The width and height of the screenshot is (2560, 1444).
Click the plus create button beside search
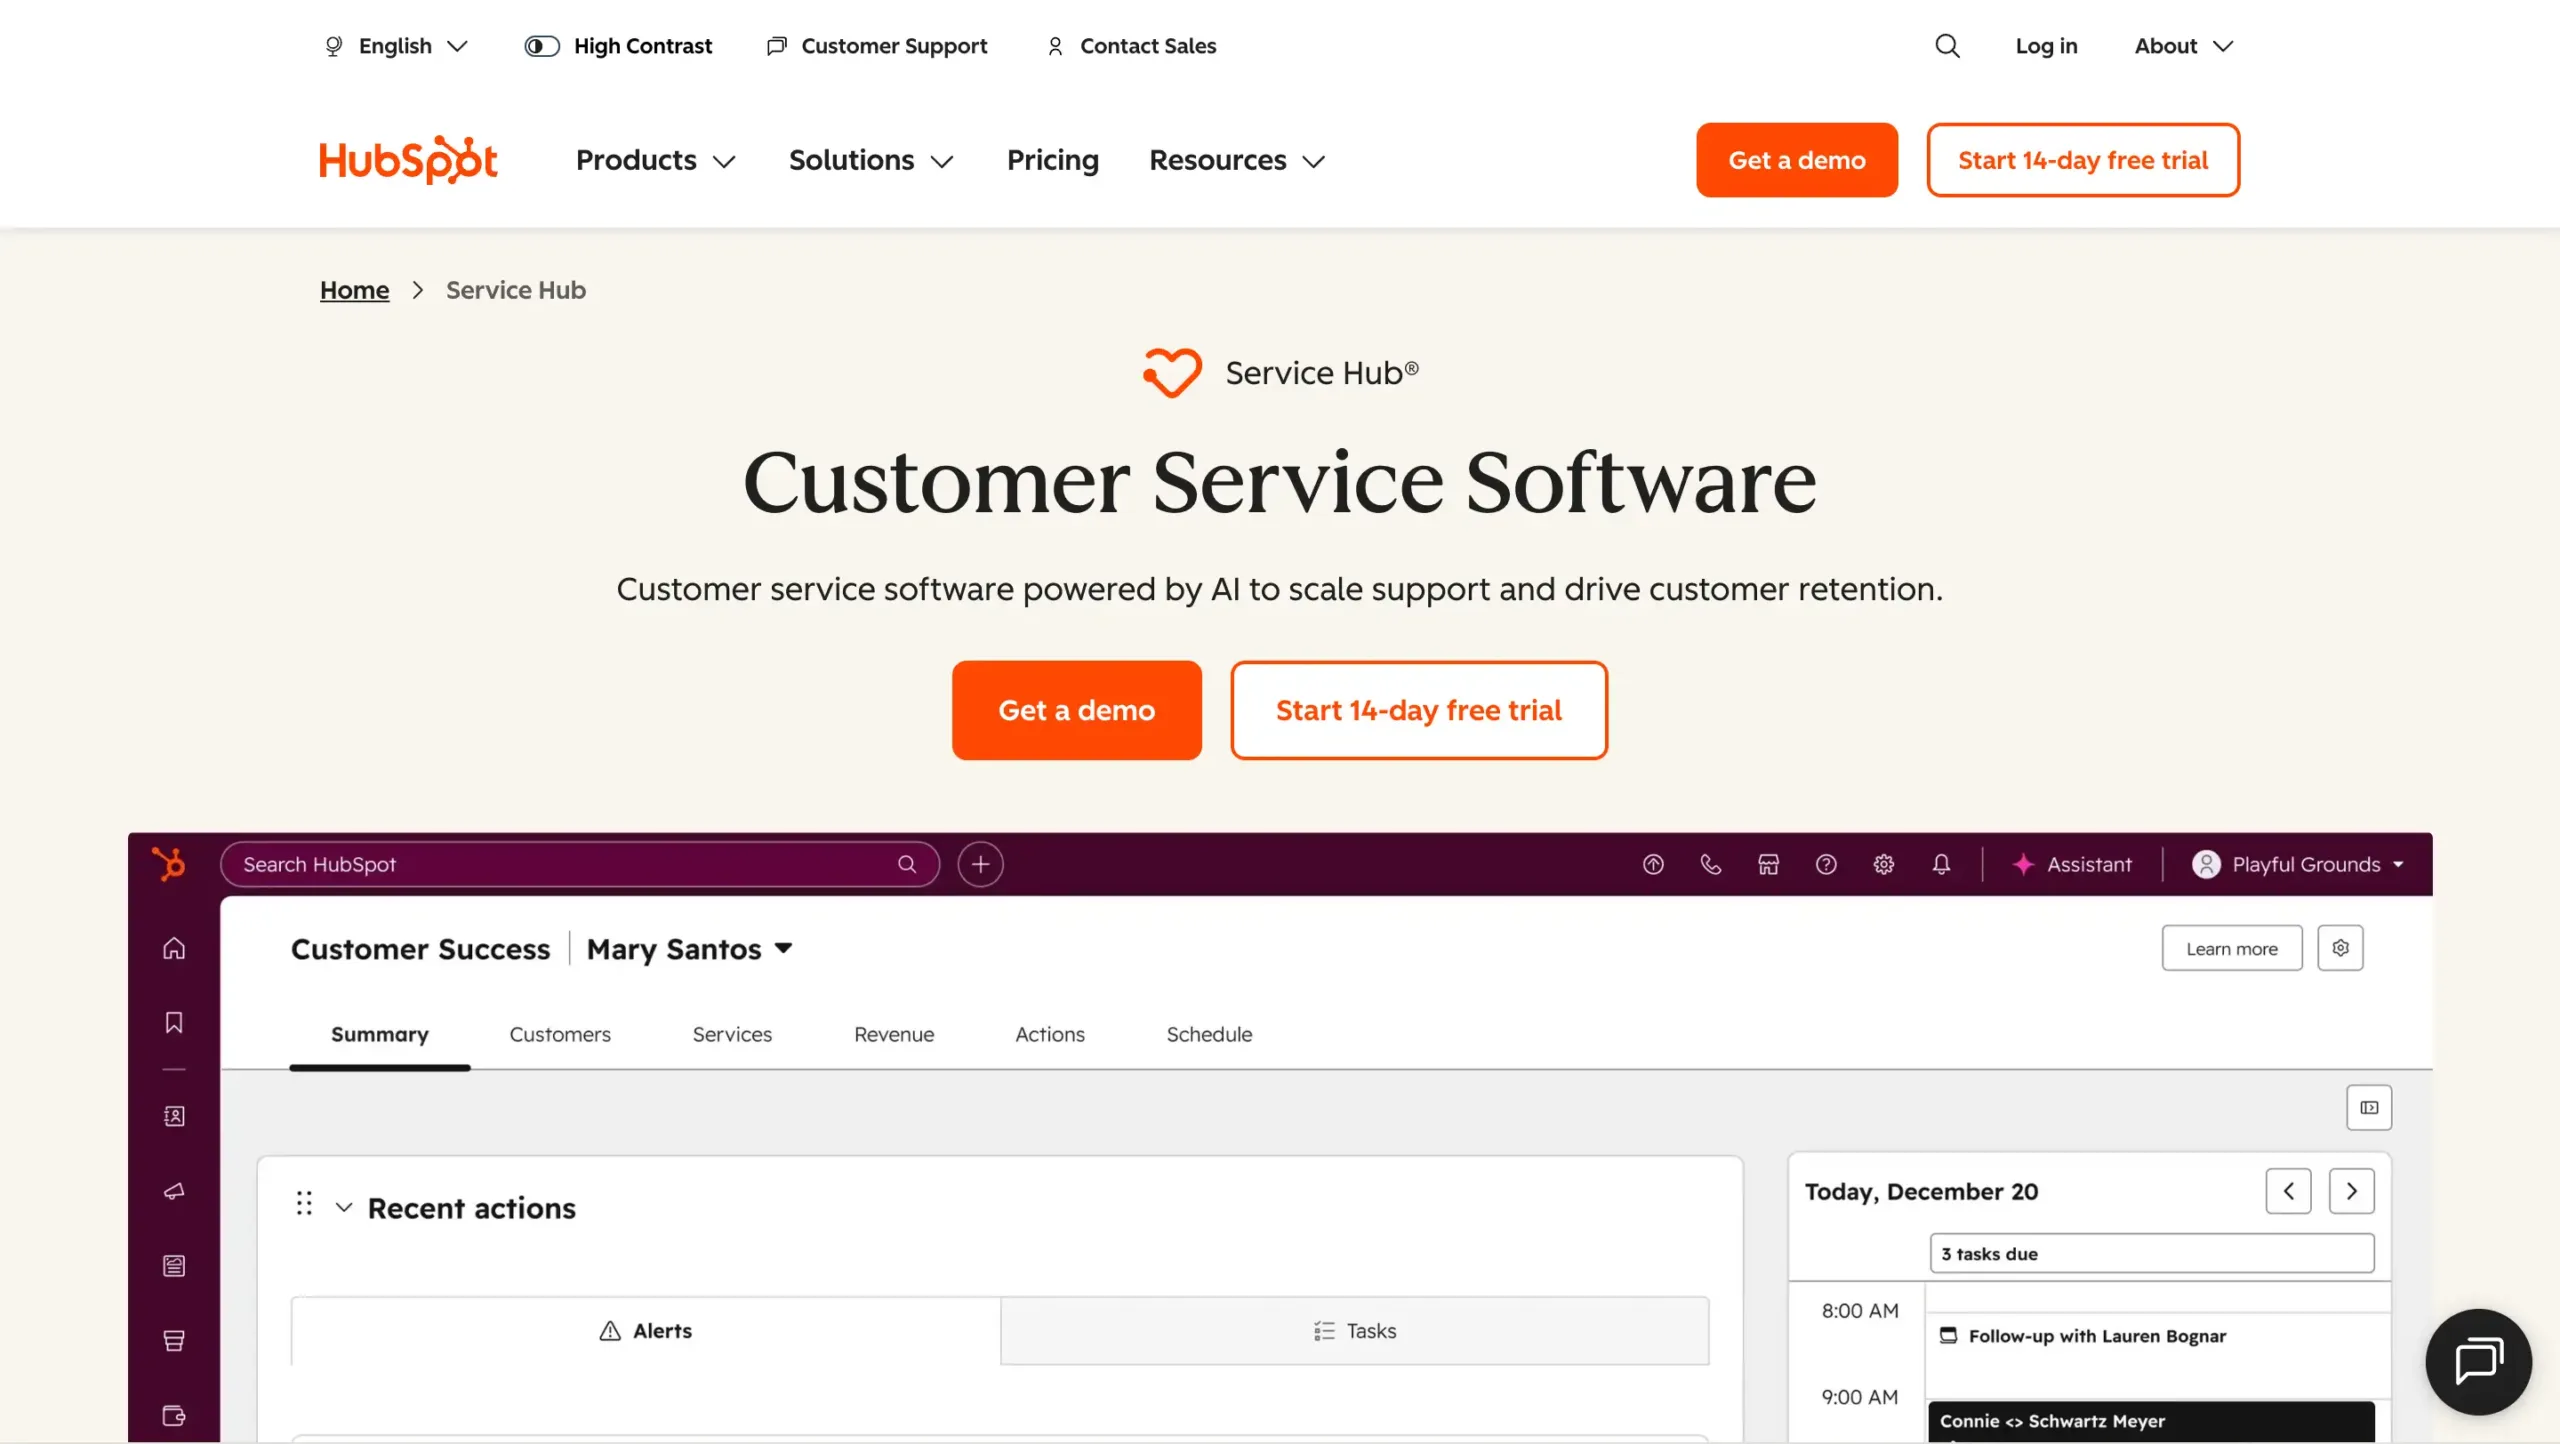[980, 864]
